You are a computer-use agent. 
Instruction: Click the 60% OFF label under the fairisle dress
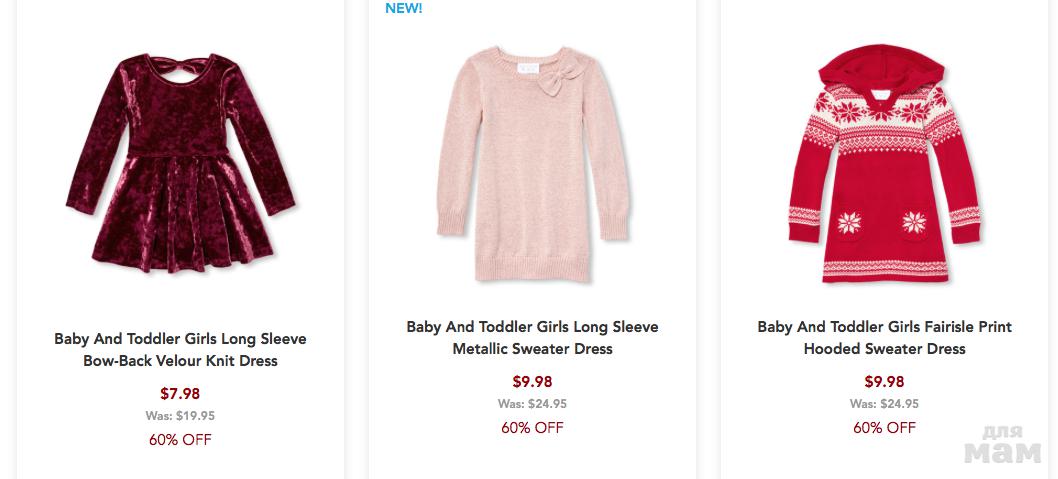coord(884,428)
